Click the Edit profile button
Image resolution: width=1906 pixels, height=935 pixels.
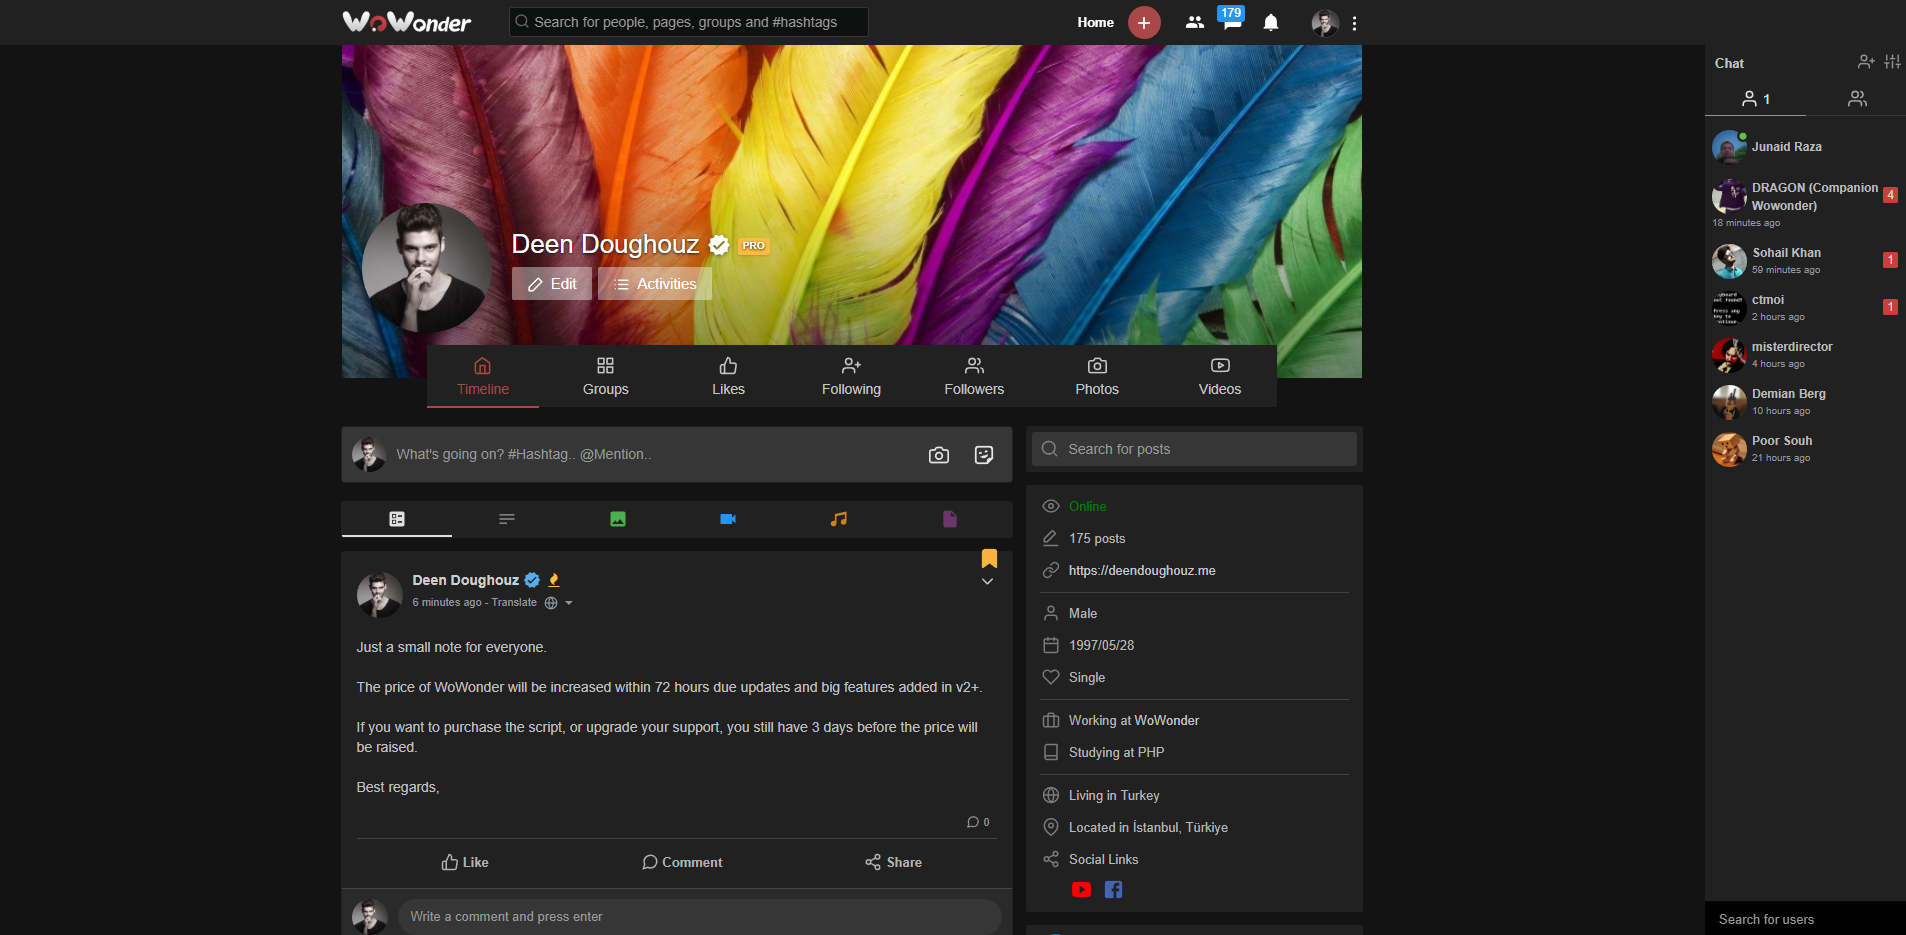552,284
